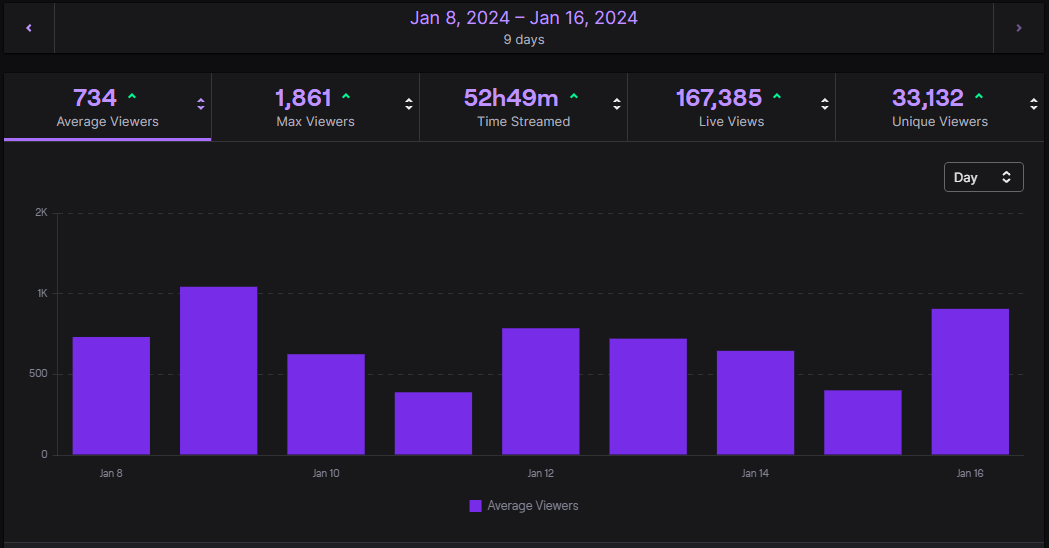Open the Day granularity dropdown
Screen dimensions: 1049x548
point(983,177)
